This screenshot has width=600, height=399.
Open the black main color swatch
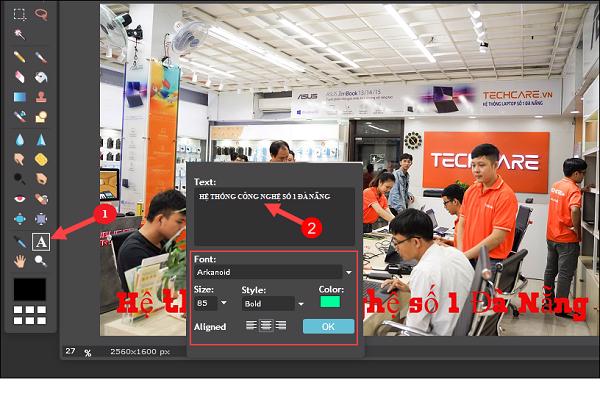30,289
